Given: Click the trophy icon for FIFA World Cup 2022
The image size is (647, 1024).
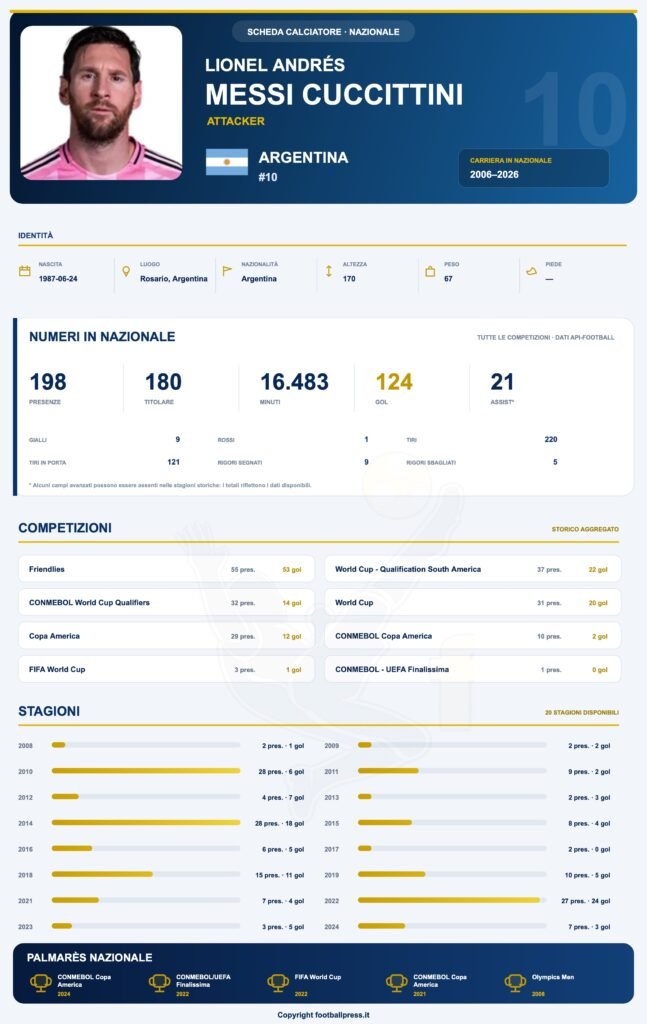Looking at the screenshot, I should [277, 982].
